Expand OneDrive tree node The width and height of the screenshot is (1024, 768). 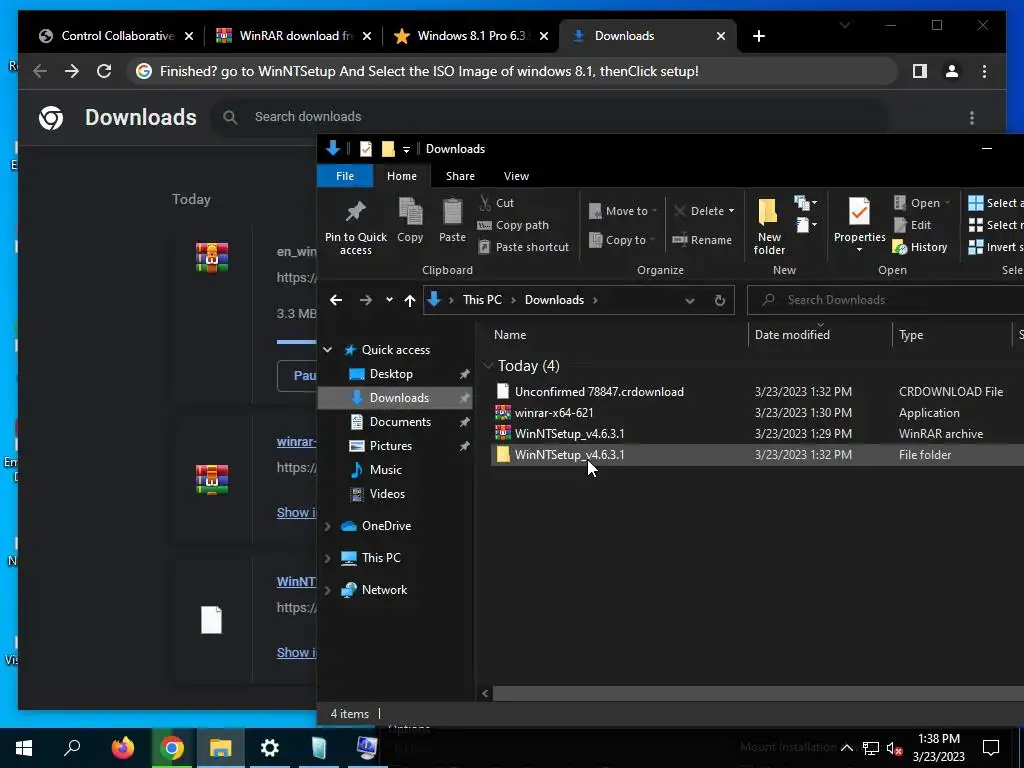pyautogui.click(x=328, y=526)
